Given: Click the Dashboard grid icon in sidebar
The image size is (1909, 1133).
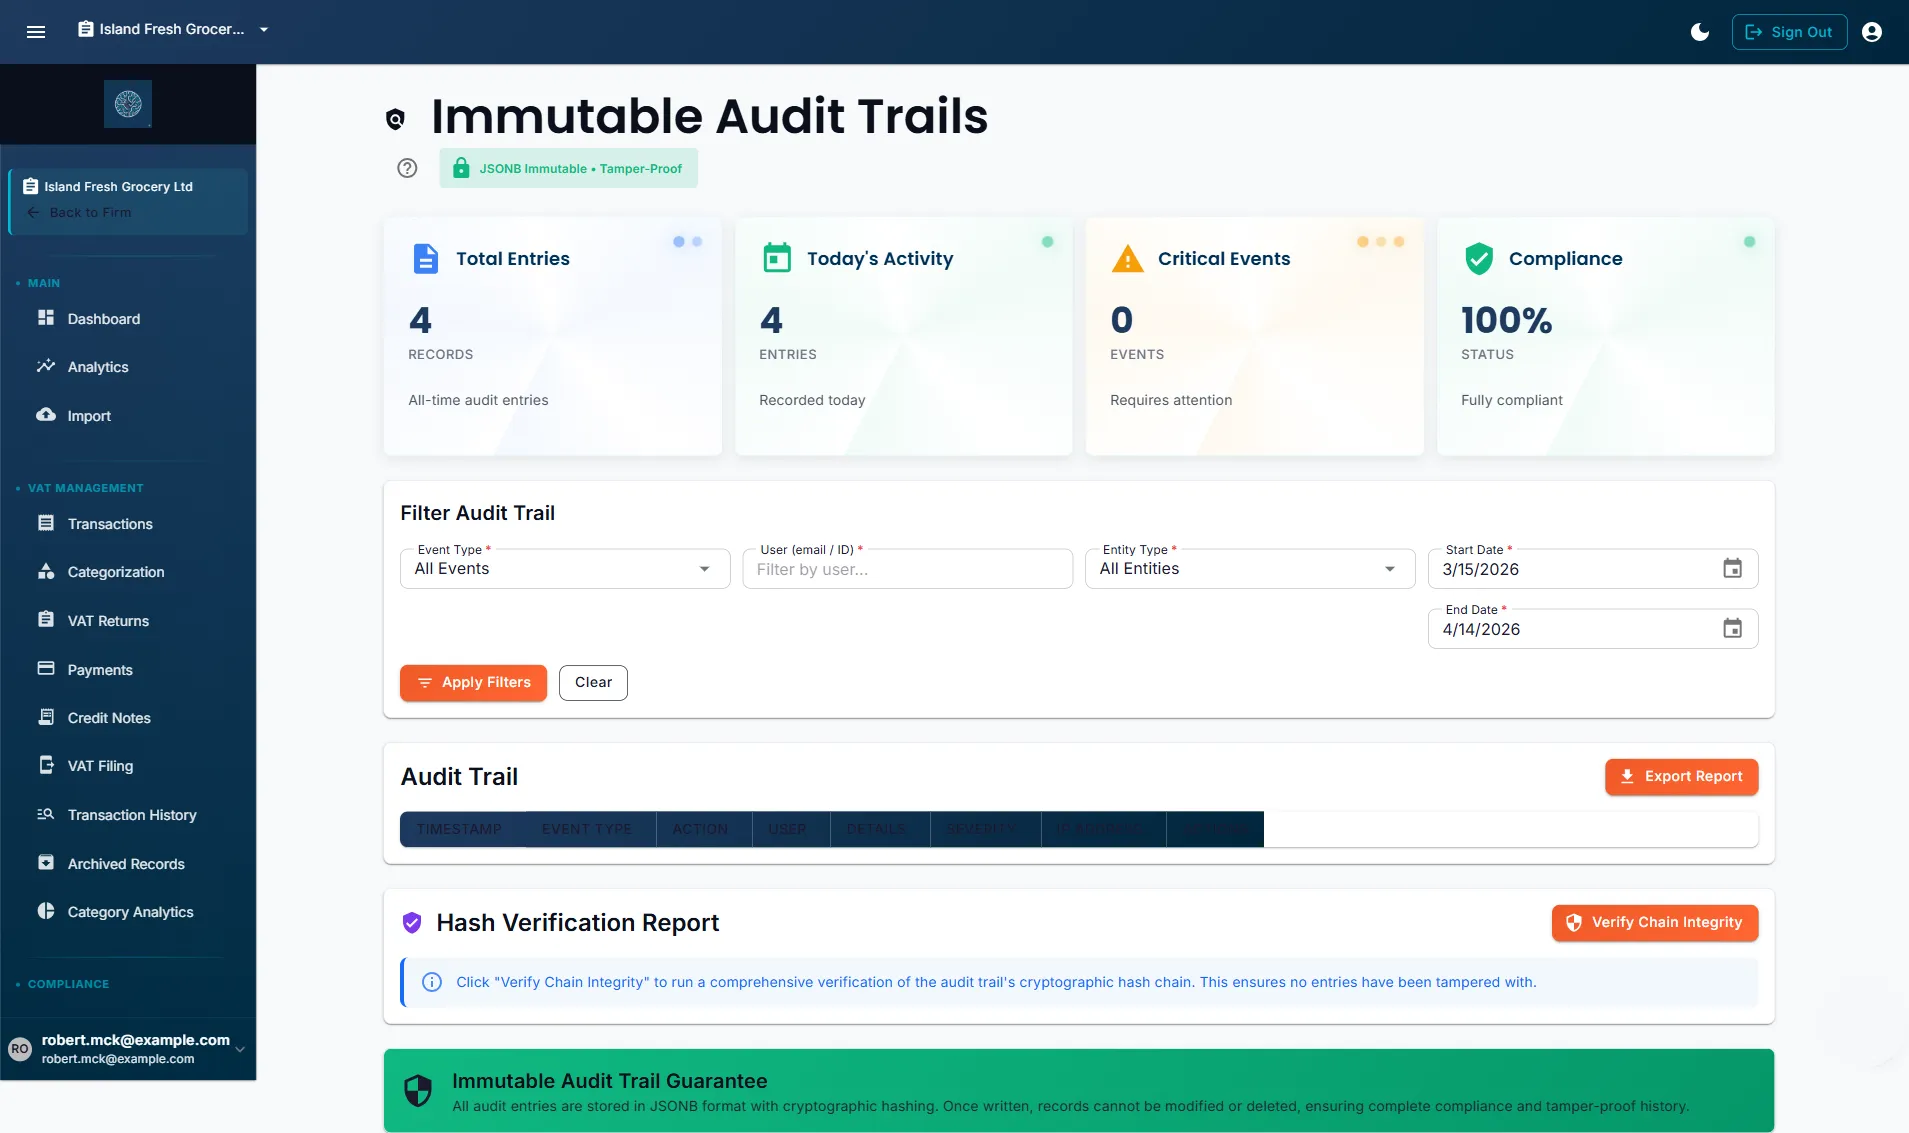Looking at the screenshot, I should pyautogui.click(x=46, y=318).
